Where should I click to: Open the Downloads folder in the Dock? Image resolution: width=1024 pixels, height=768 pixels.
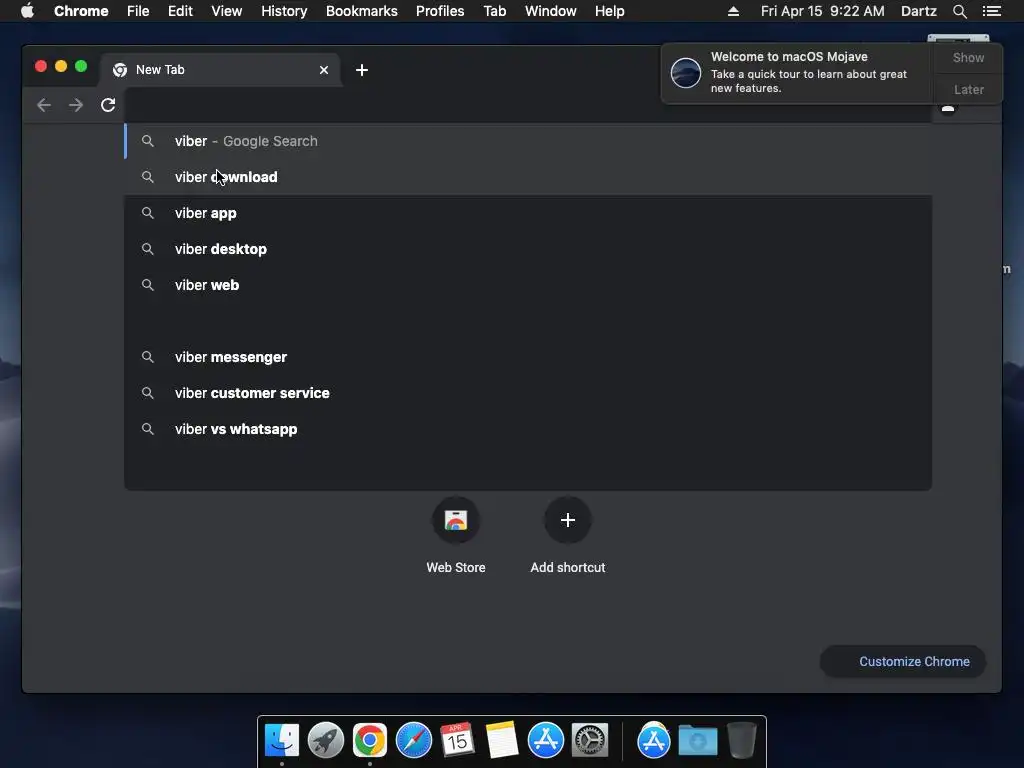pyautogui.click(x=697, y=741)
